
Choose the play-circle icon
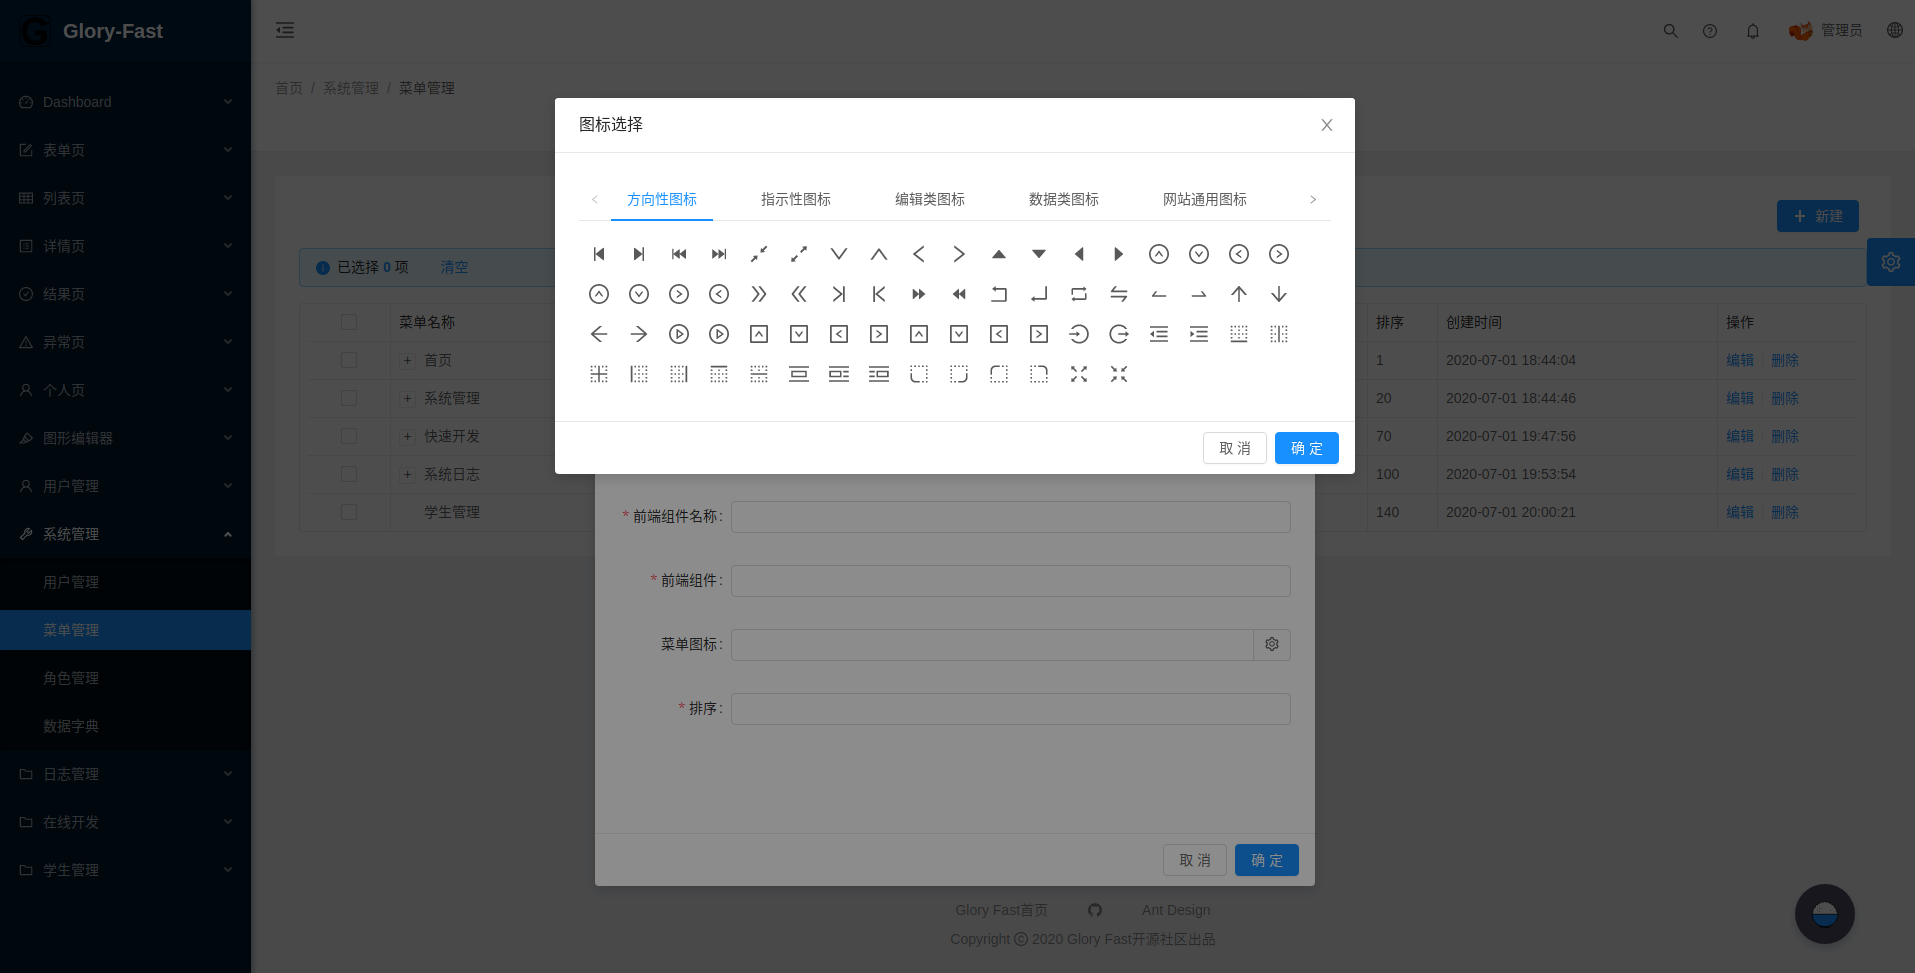point(679,334)
